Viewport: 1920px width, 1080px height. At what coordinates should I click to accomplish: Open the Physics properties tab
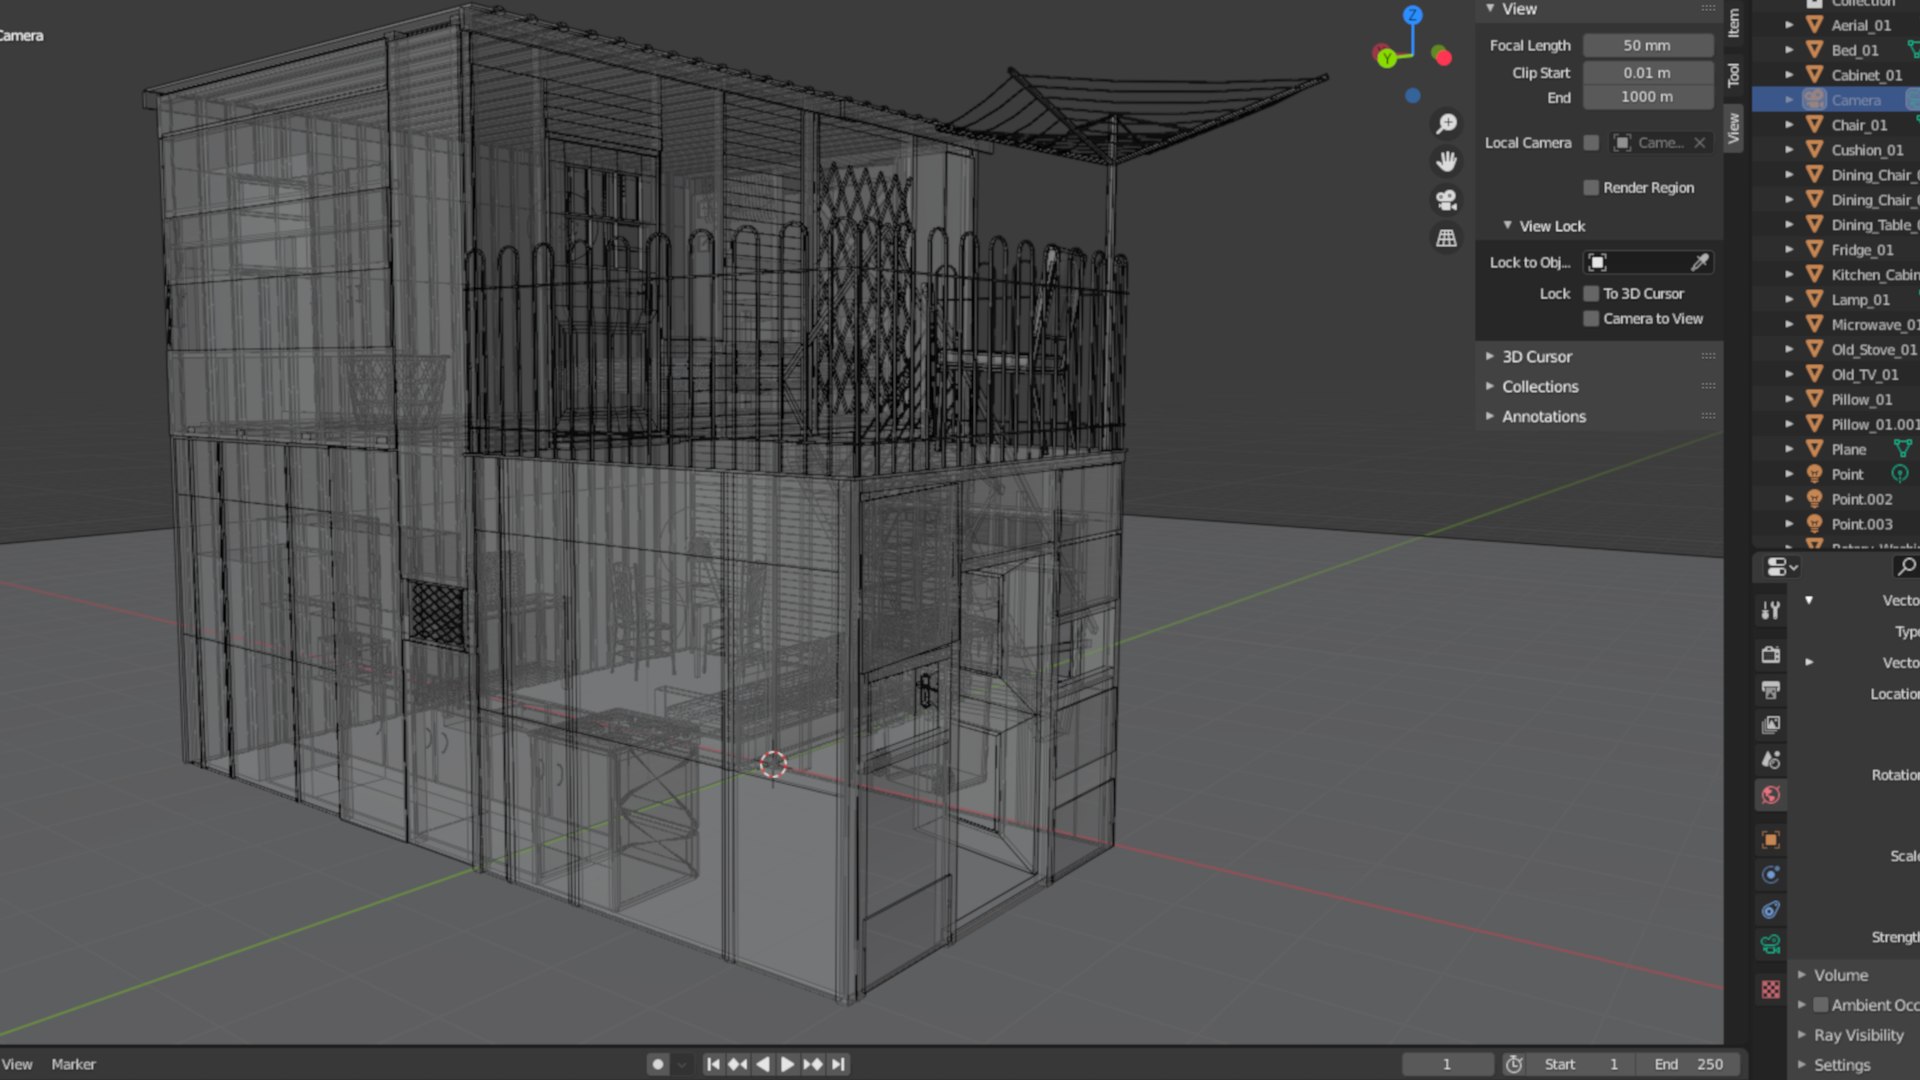(x=1770, y=875)
